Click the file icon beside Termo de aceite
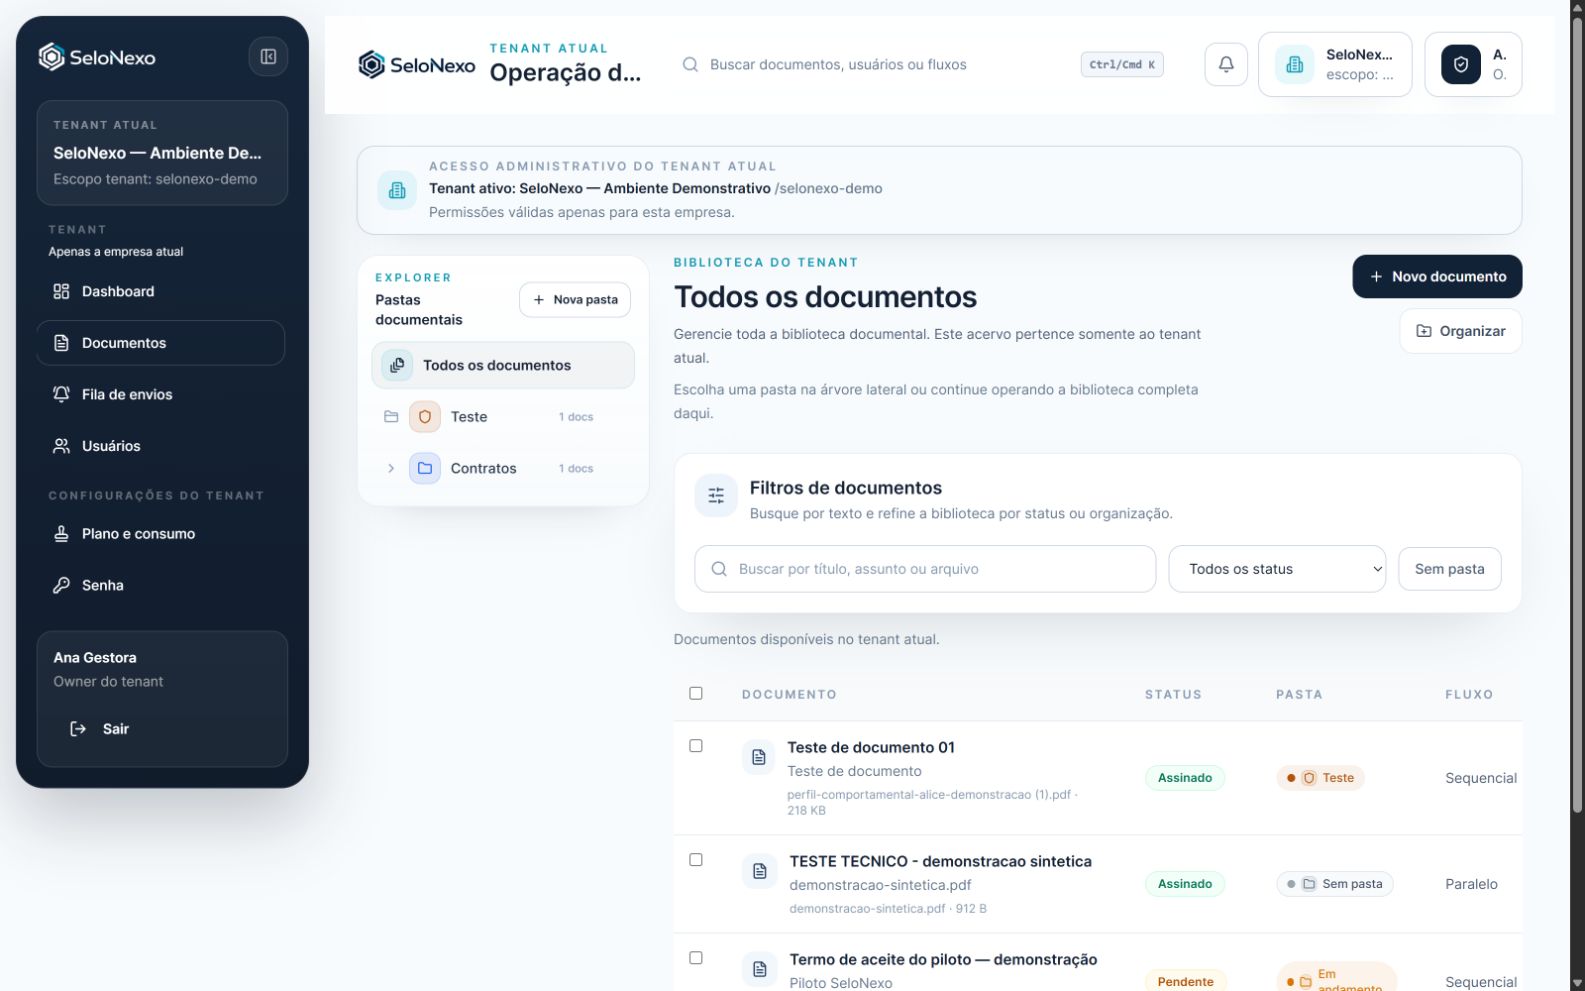The height and width of the screenshot is (991, 1585). 760,969
